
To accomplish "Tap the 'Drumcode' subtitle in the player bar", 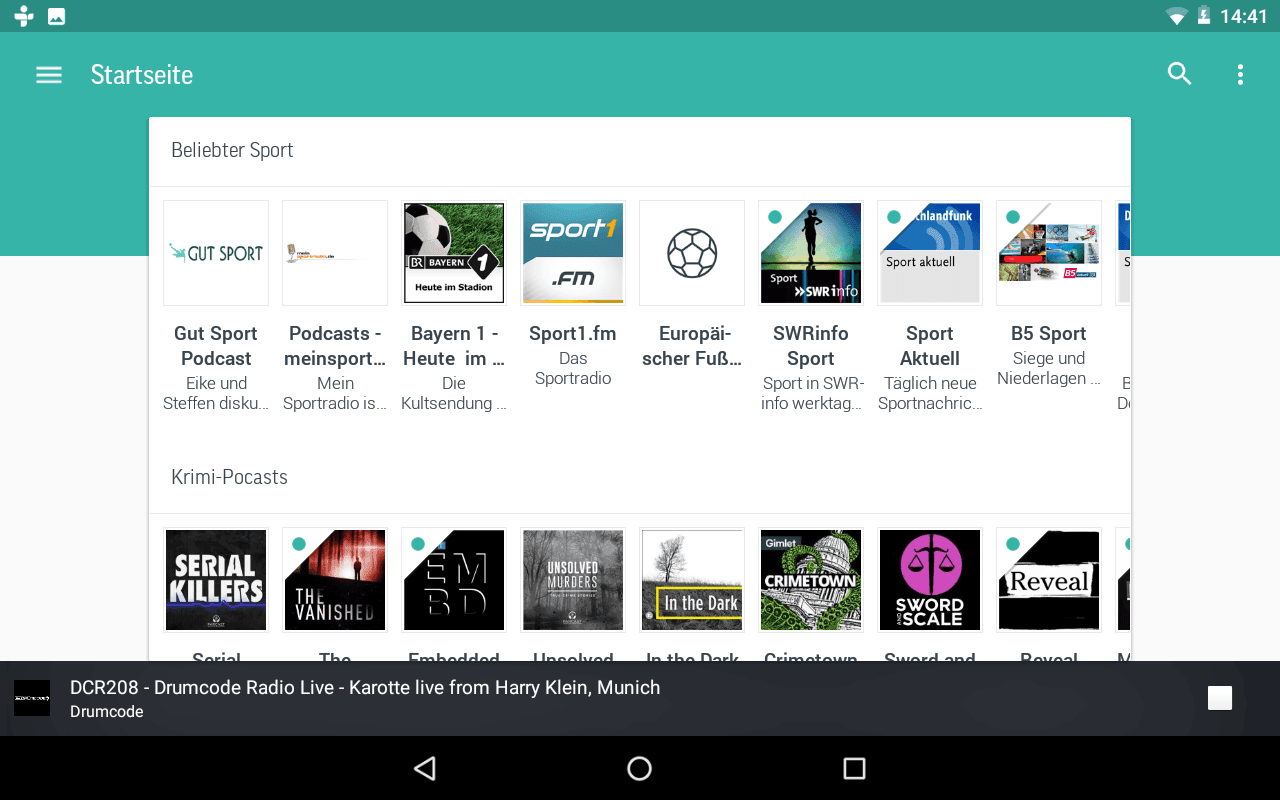I will pos(107,712).
